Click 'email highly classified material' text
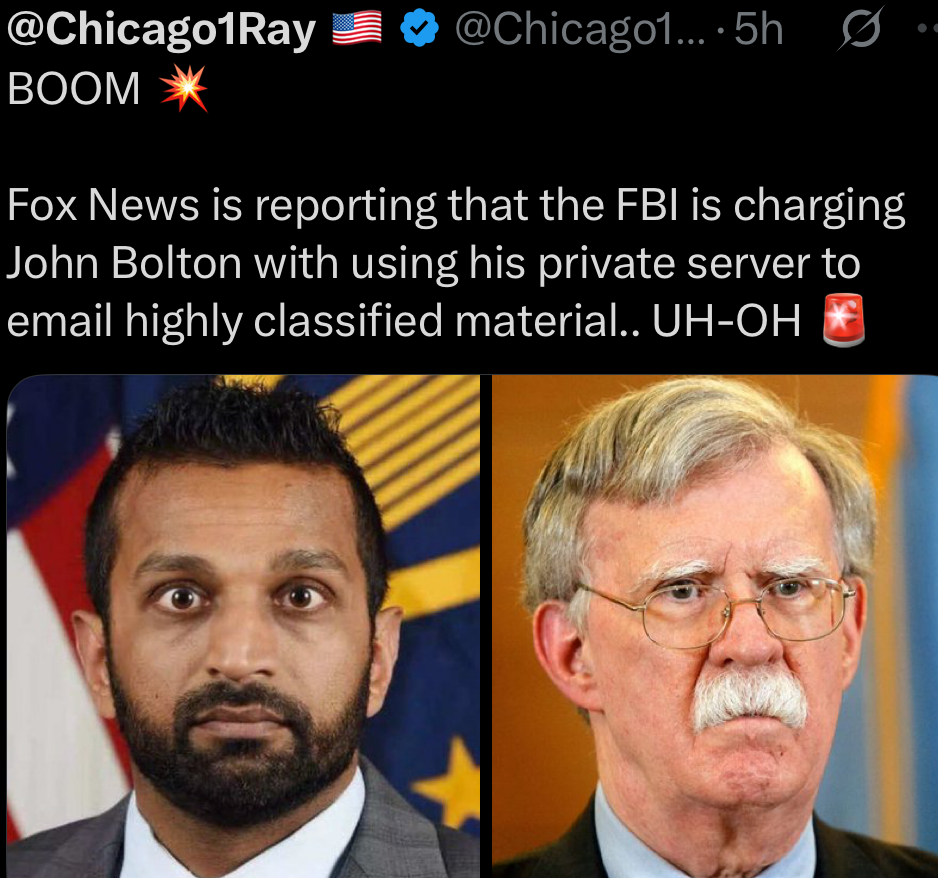Screen dimensions: 938x878 tap(323, 322)
